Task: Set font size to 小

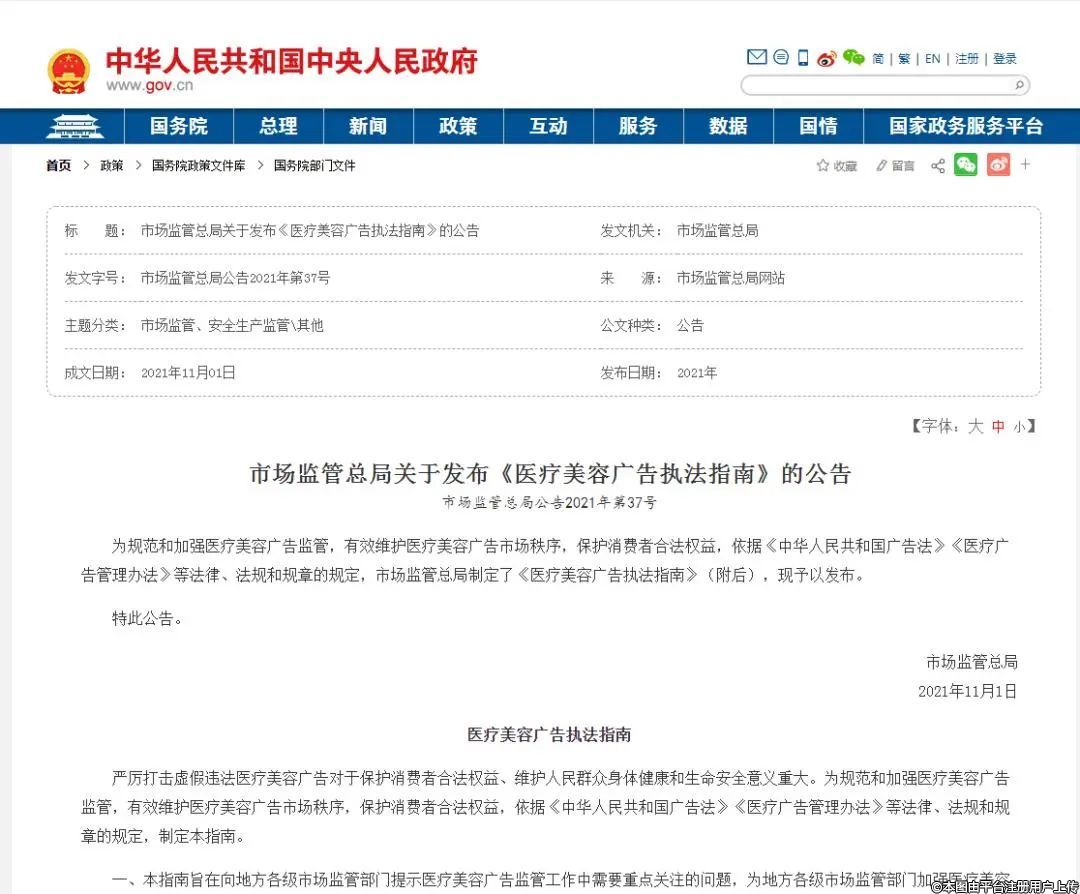Action: (1019, 427)
